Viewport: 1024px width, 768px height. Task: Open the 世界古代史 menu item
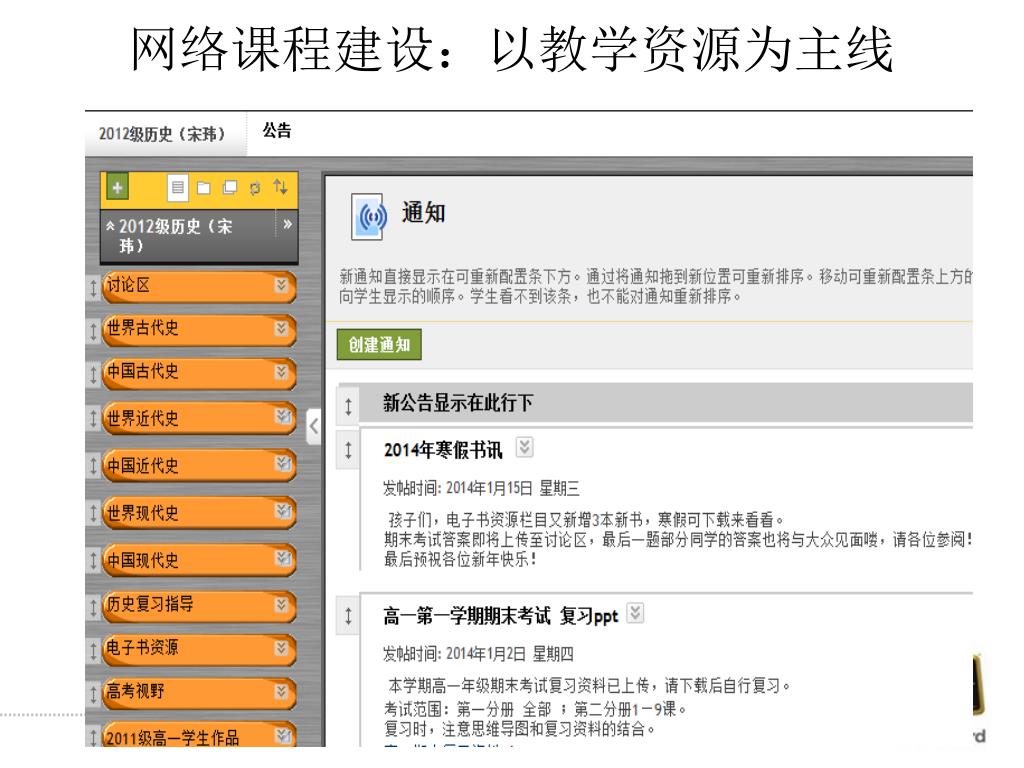coord(199,330)
